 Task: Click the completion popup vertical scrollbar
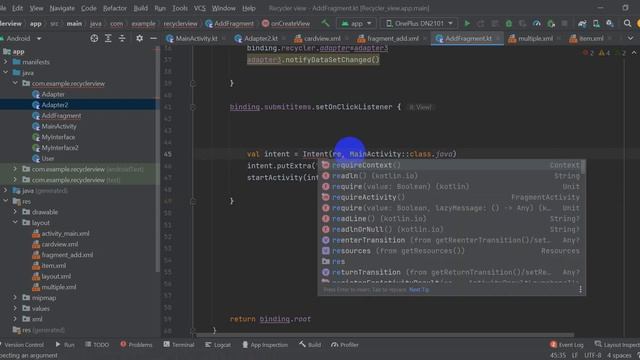coord(584,167)
